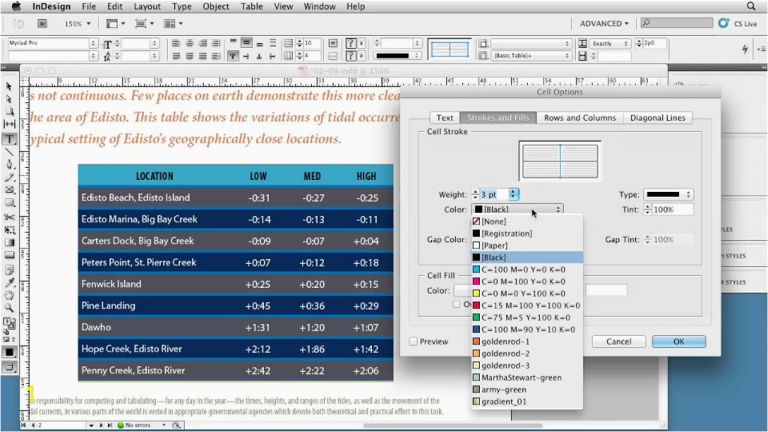Choose army-green from the color list
Viewport: 768px width, 432px height.
click(527, 389)
